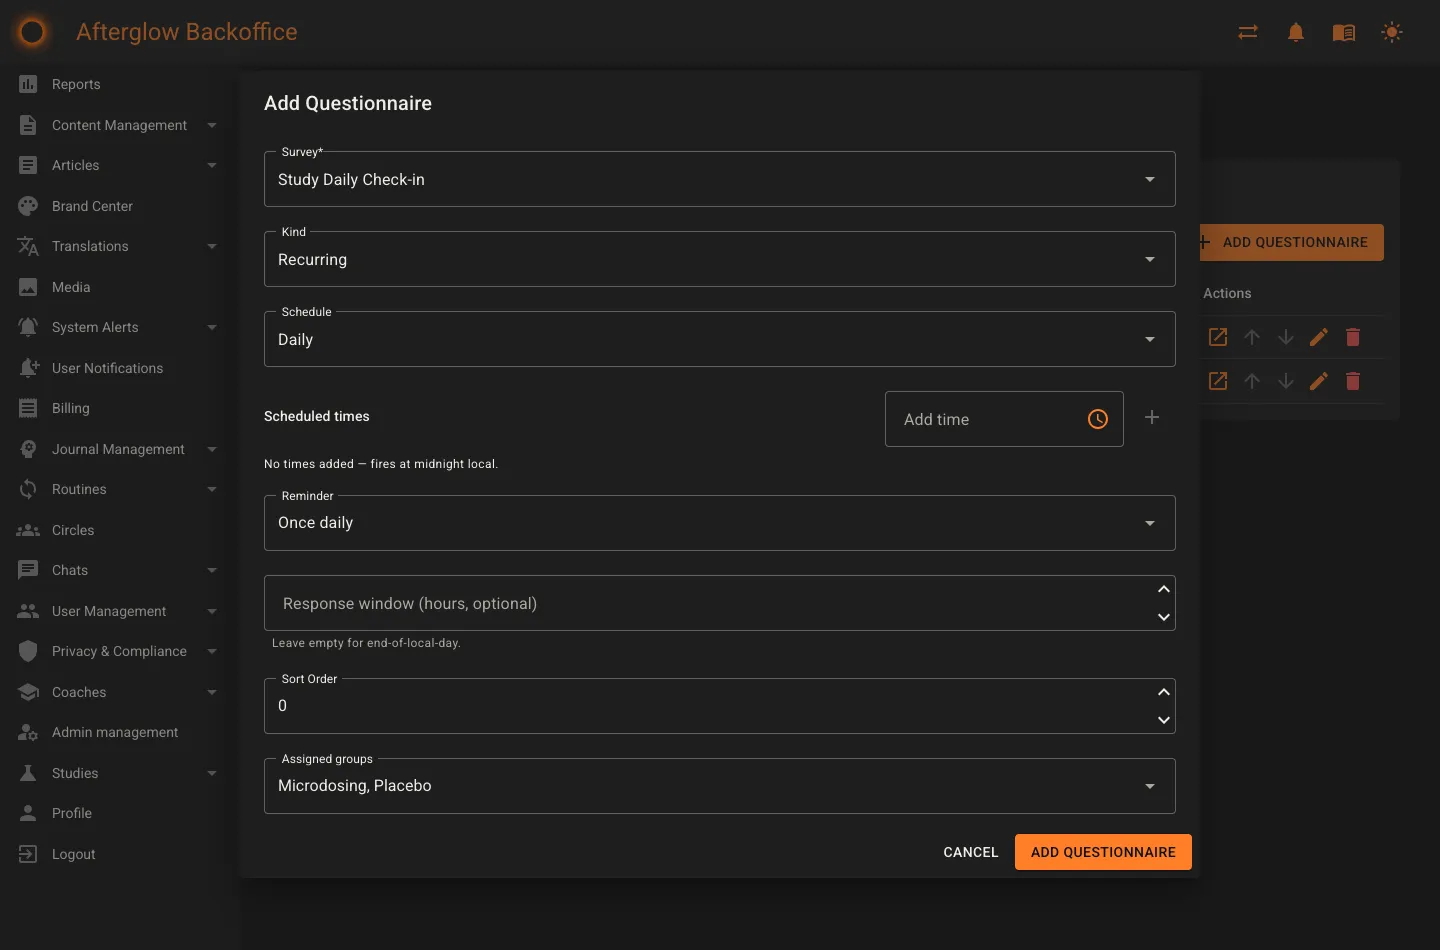
Task: Click the Profile person icon
Action: (28, 813)
